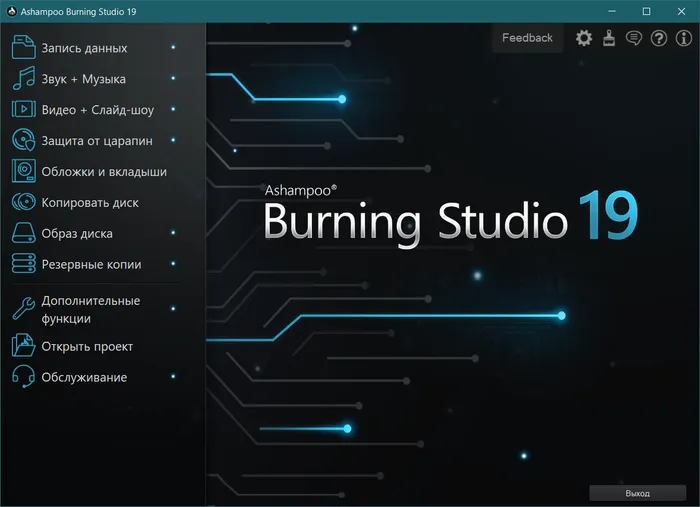Click the Выход button

click(x=638, y=493)
